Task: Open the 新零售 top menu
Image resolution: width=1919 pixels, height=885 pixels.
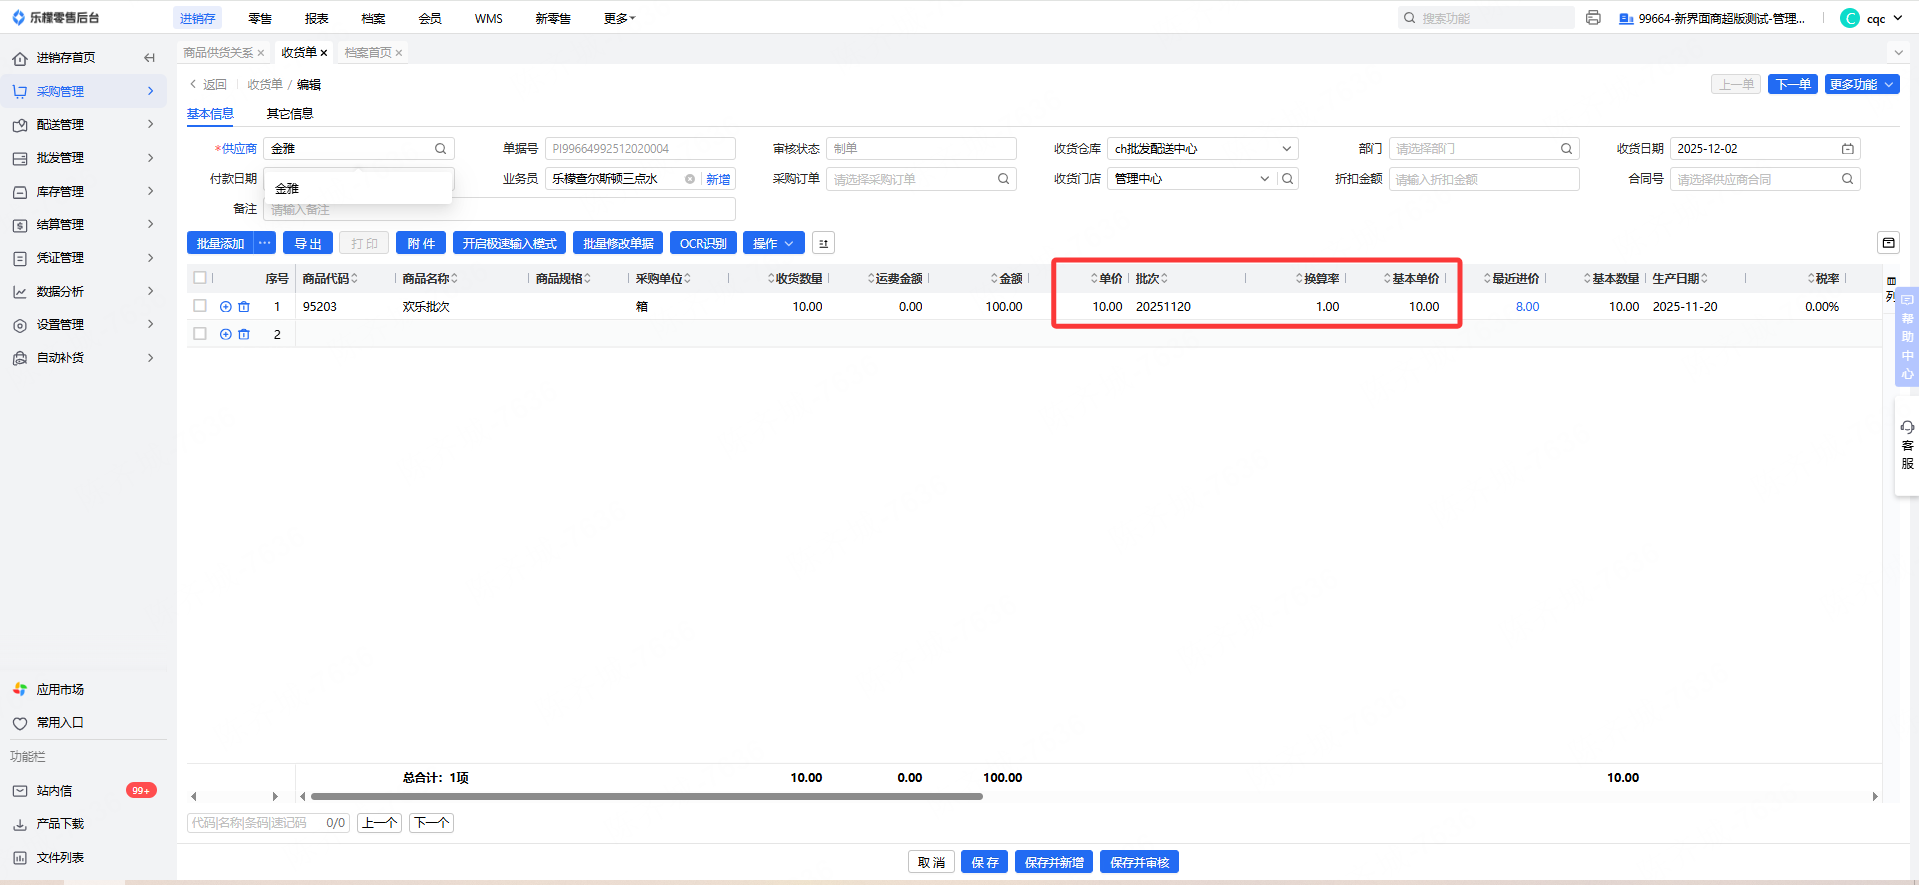Action: (x=553, y=18)
